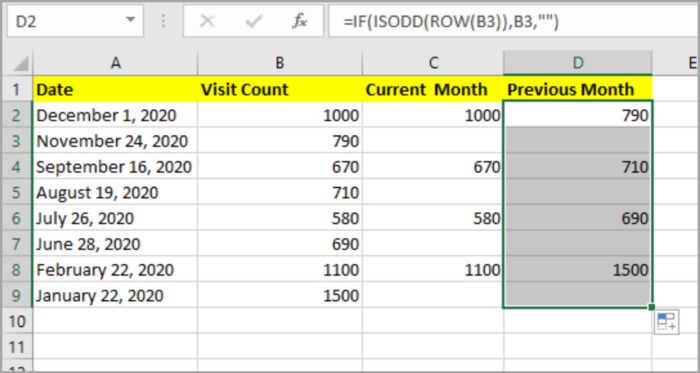This screenshot has width=700, height=373.
Task: Cancel the formula entry with X icon
Action: [207, 21]
